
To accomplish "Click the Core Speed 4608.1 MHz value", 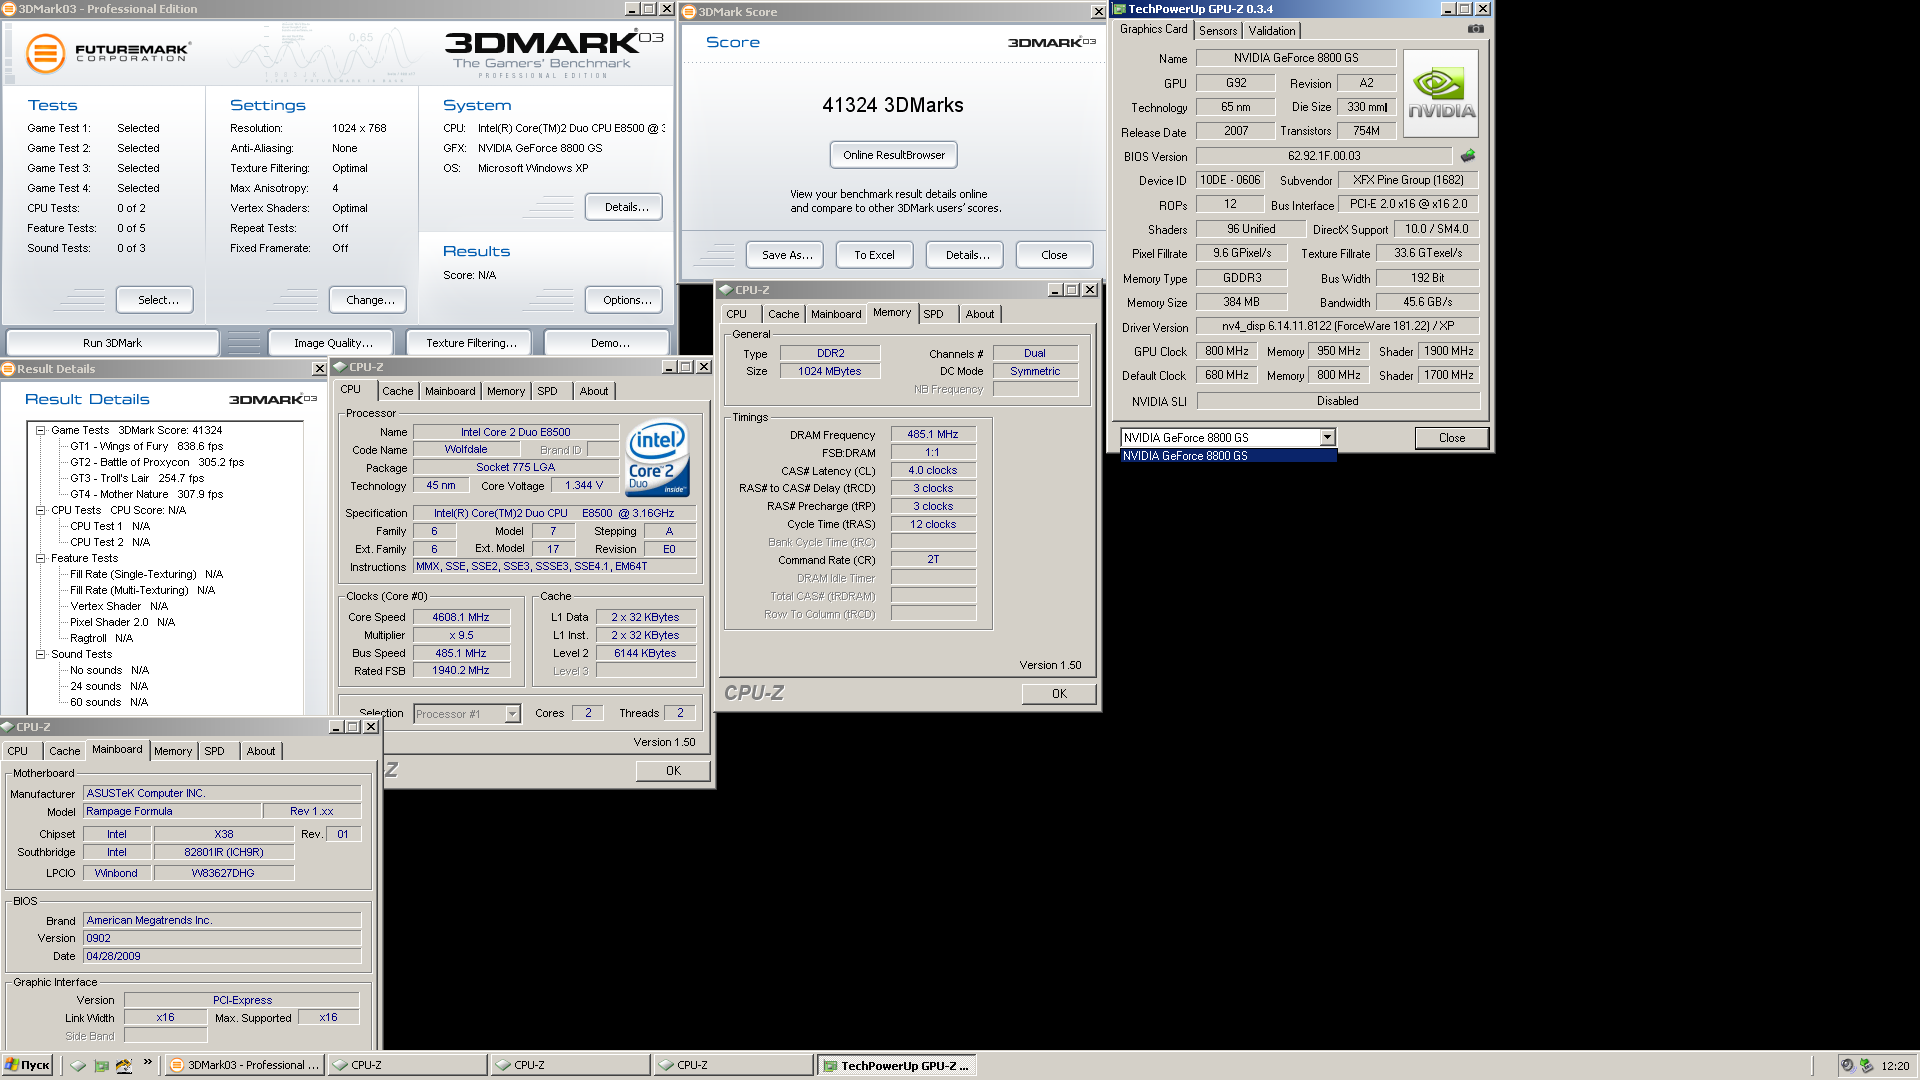I will pos(460,617).
